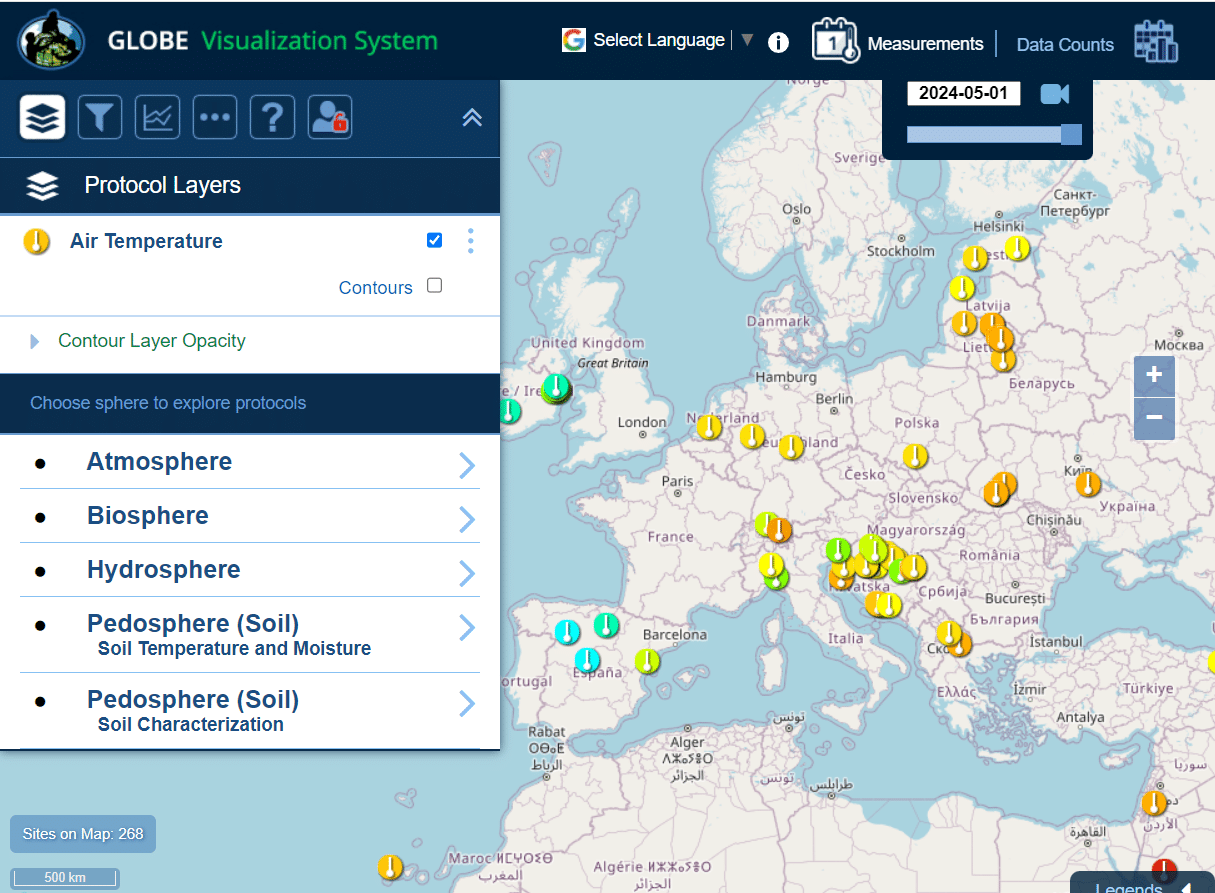Click the 2024-05-01 date field
The width and height of the screenshot is (1215, 893).
[964, 94]
